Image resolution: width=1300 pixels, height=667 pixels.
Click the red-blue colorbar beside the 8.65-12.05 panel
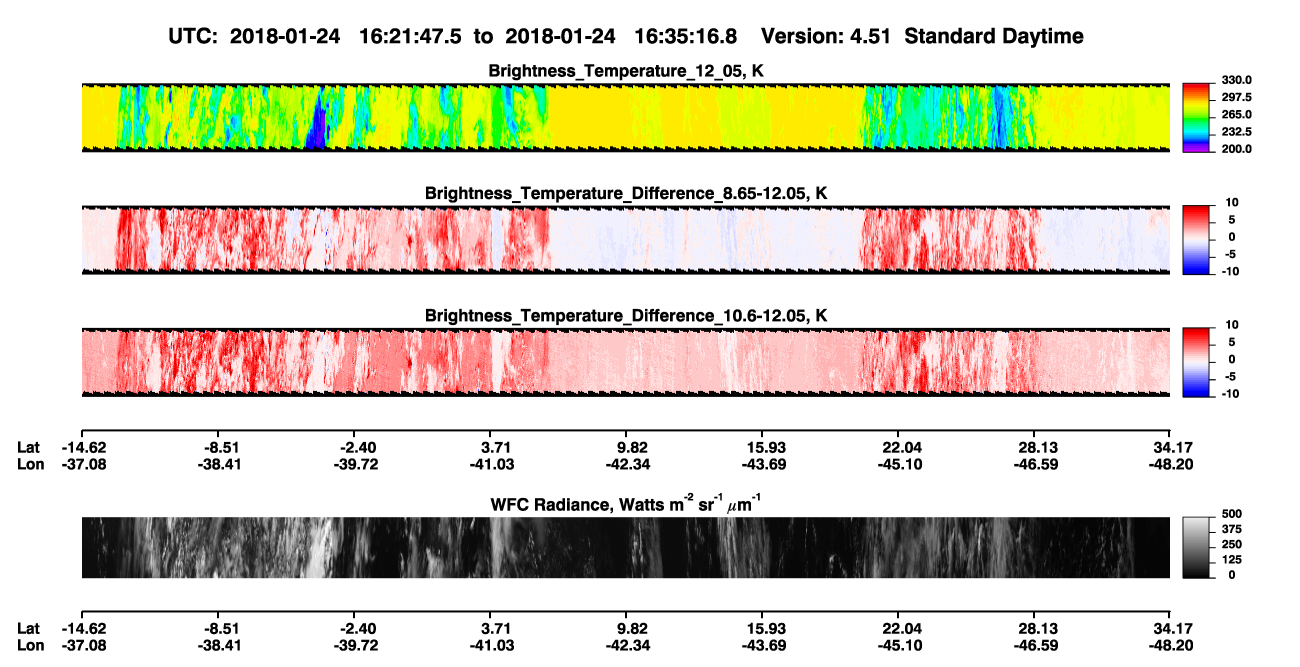coord(1195,240)
